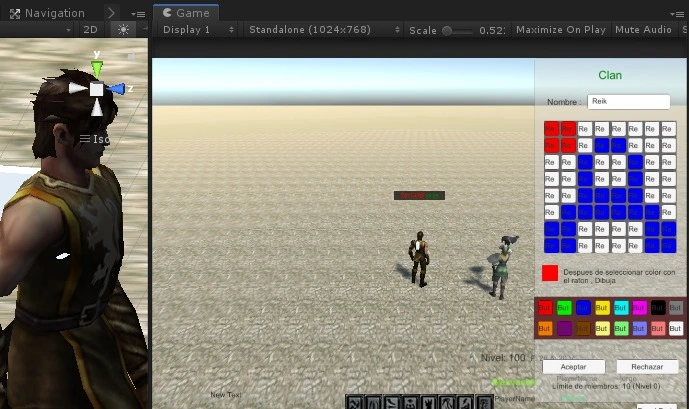Pick the white palette button
Image resolution: width=689 pixels, height=409 pixels.
675,328
